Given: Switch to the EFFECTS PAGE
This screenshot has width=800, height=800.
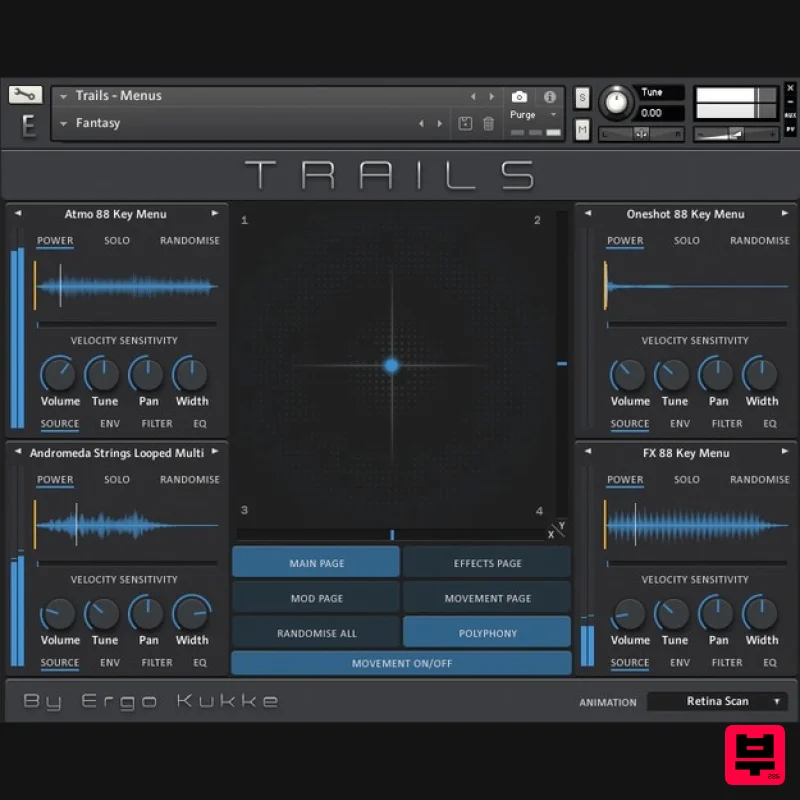Looking at the screenshot, I should (x=487, y=562).
